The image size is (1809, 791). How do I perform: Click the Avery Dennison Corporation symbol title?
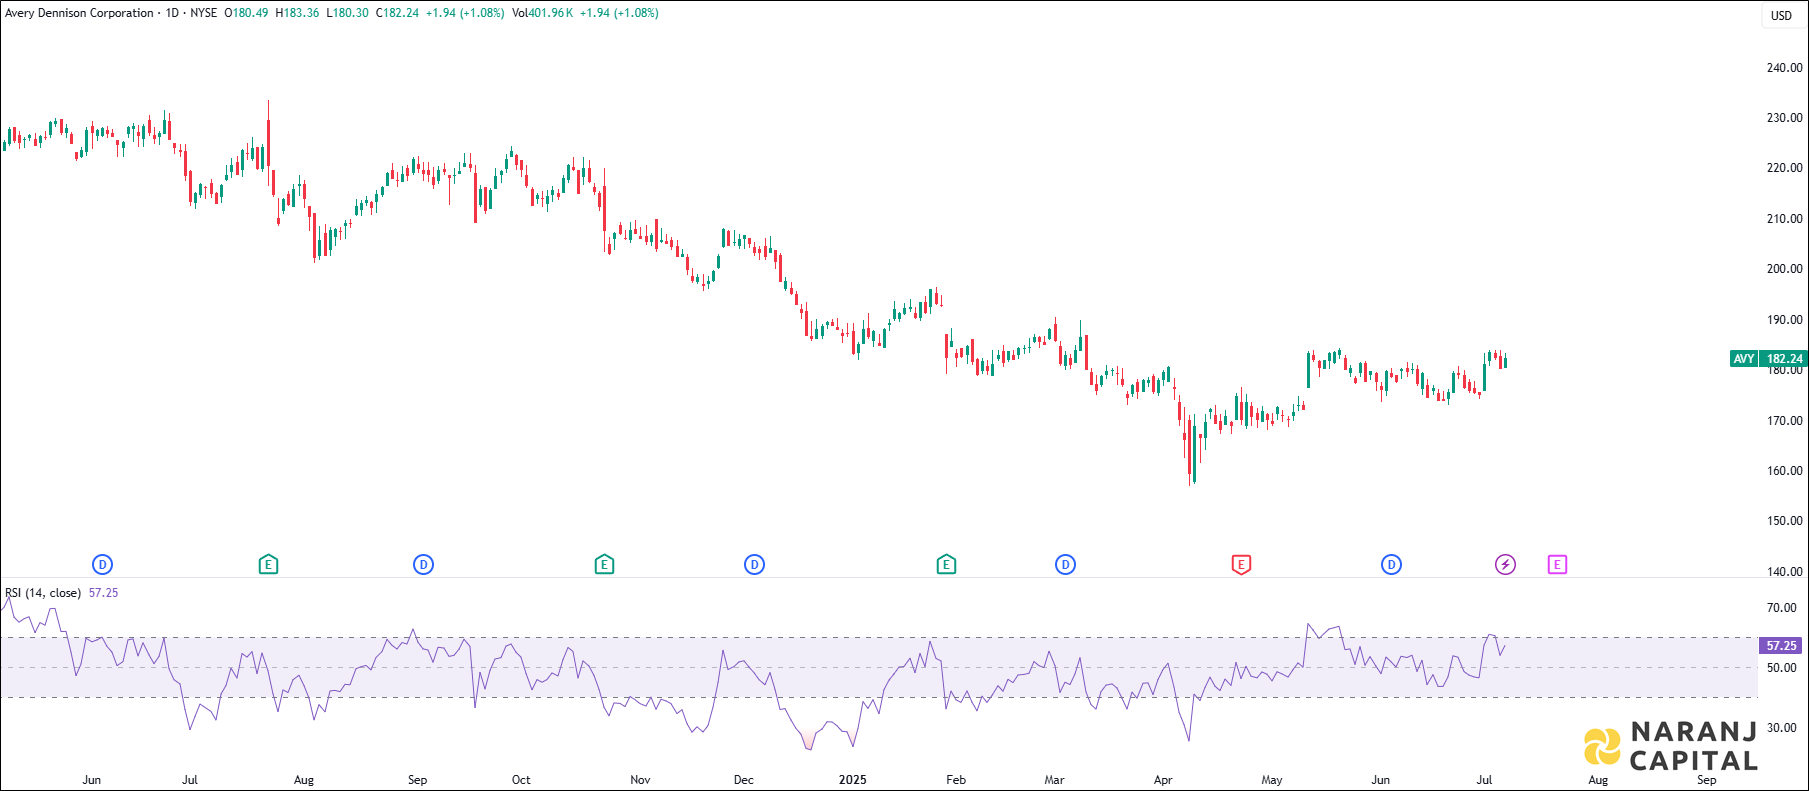[x=80, y=13]
